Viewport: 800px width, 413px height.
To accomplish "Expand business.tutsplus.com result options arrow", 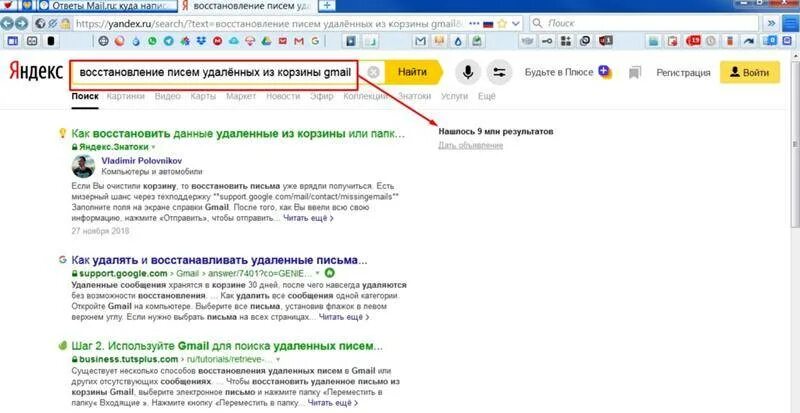I will [x=278, y=359].
